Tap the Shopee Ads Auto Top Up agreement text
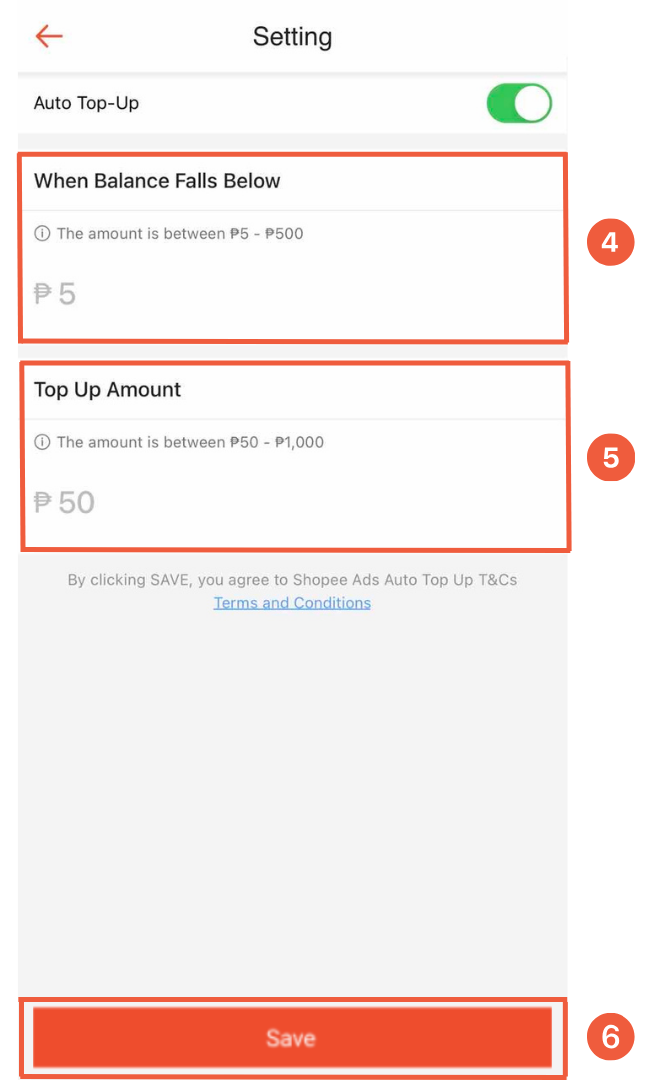 [292, 580]
